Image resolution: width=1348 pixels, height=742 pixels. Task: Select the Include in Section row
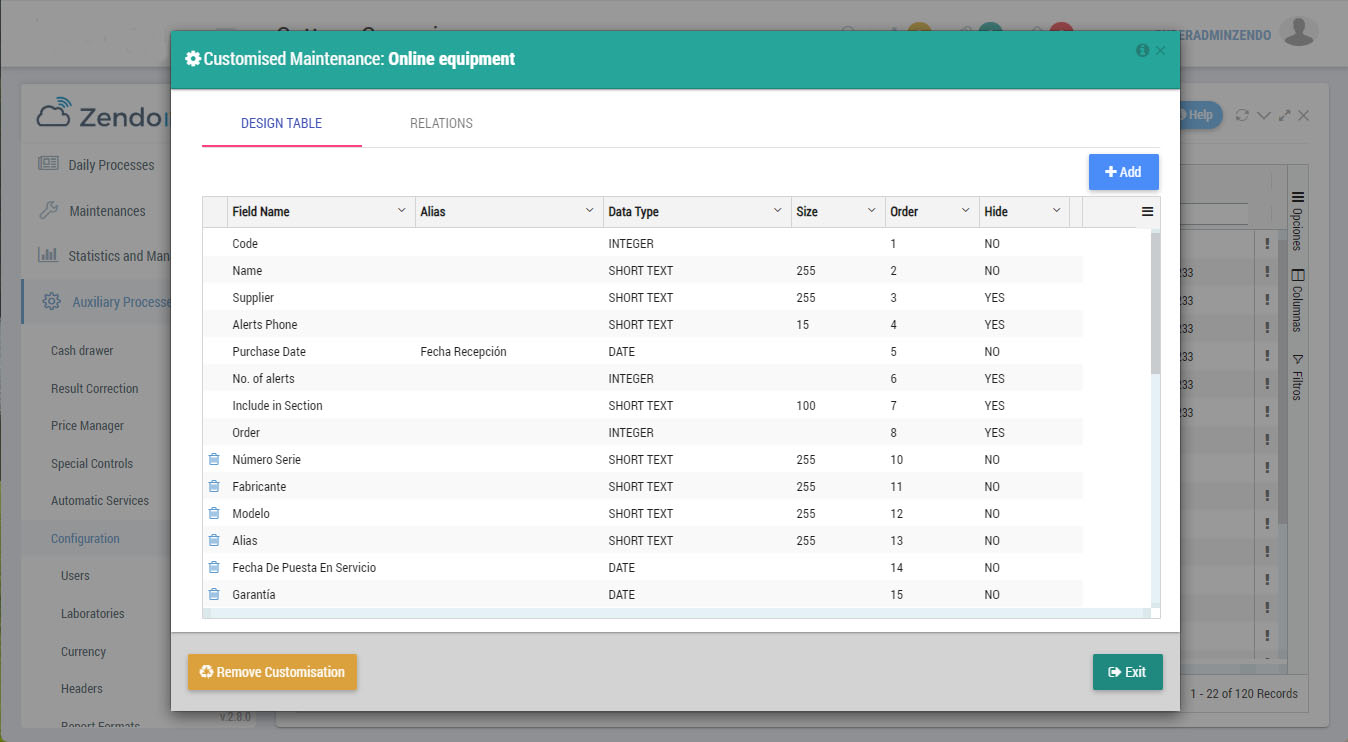click(x=643, y=405)
